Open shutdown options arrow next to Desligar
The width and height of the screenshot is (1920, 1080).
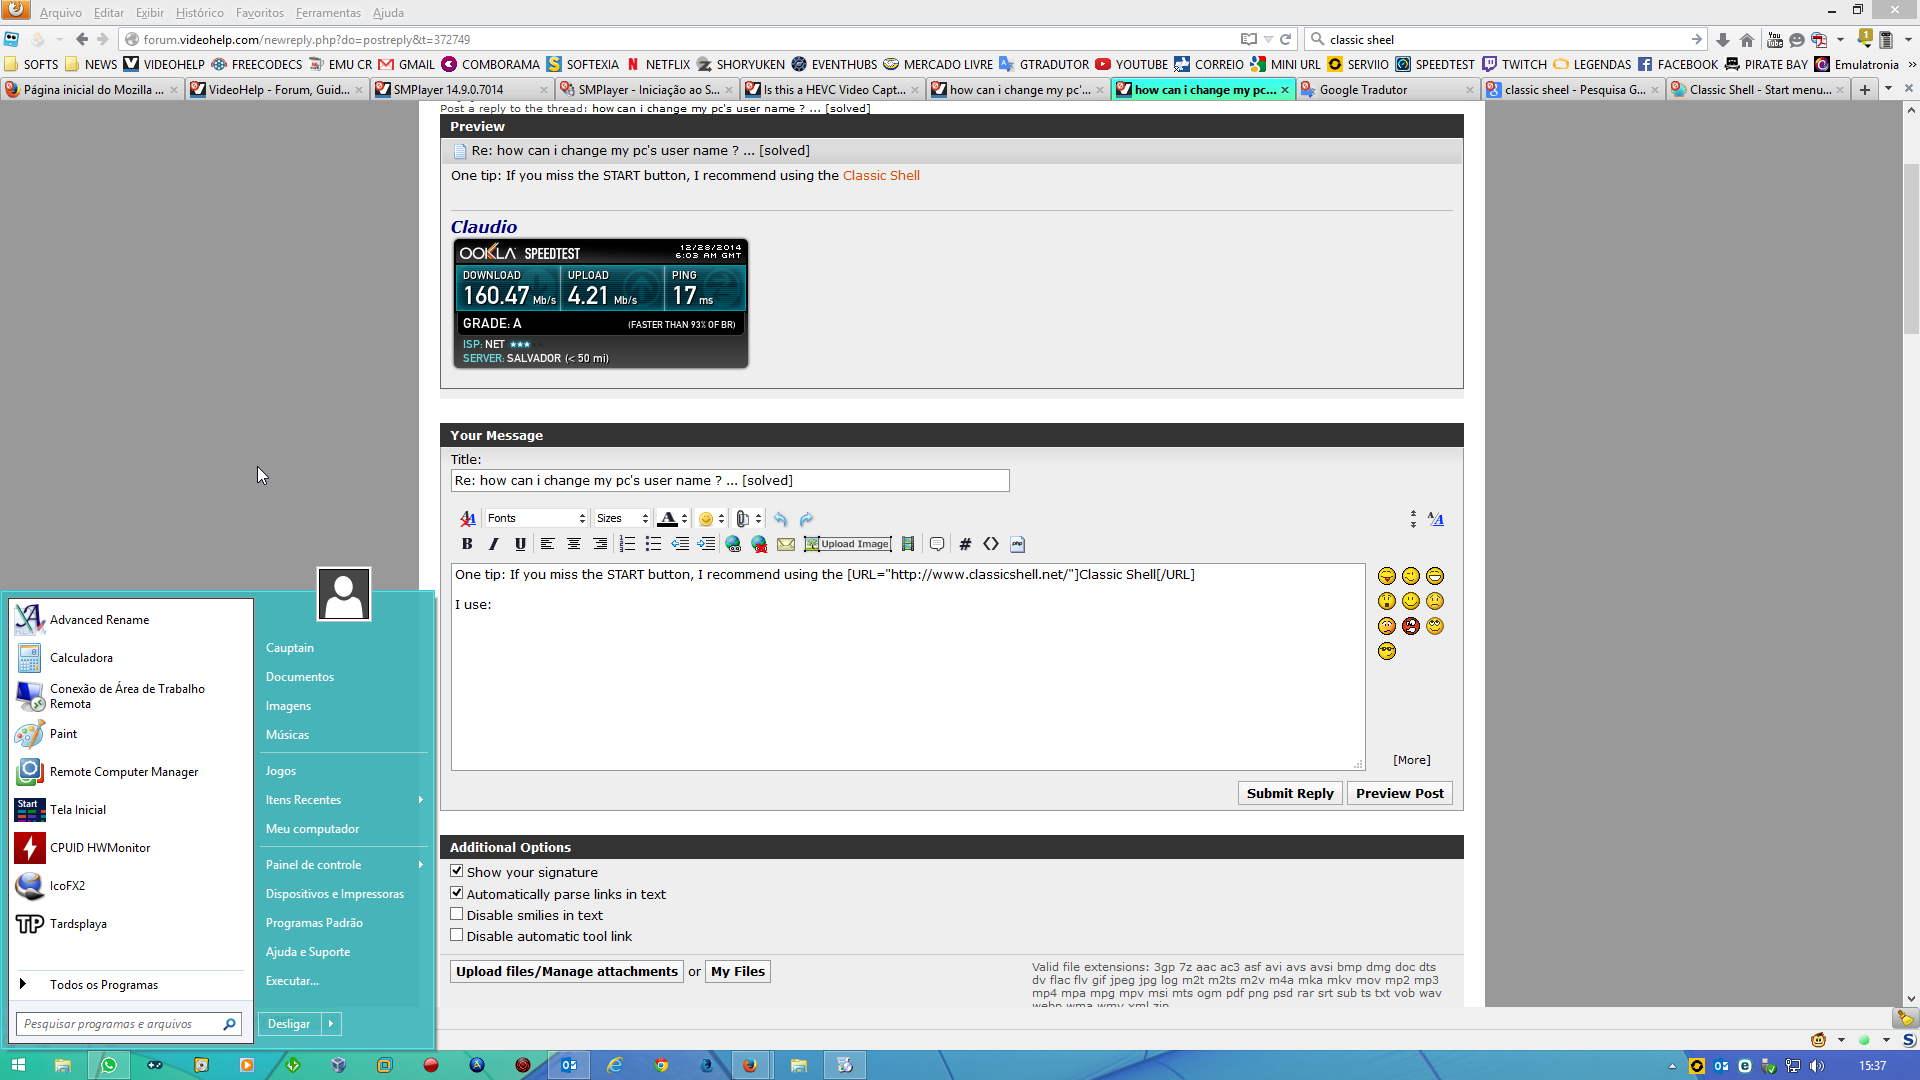[331, 1023]
